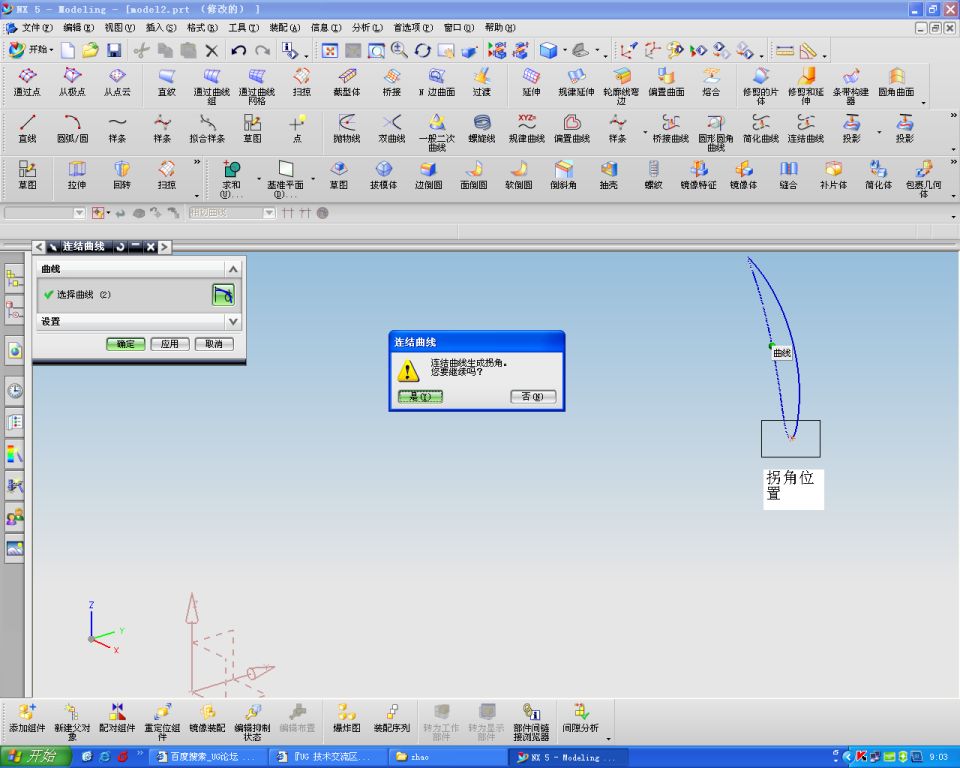This screenshot has width=960, height=768.
Task: Select the 倒斜角 chamfer tool
Action: (563, 175)
